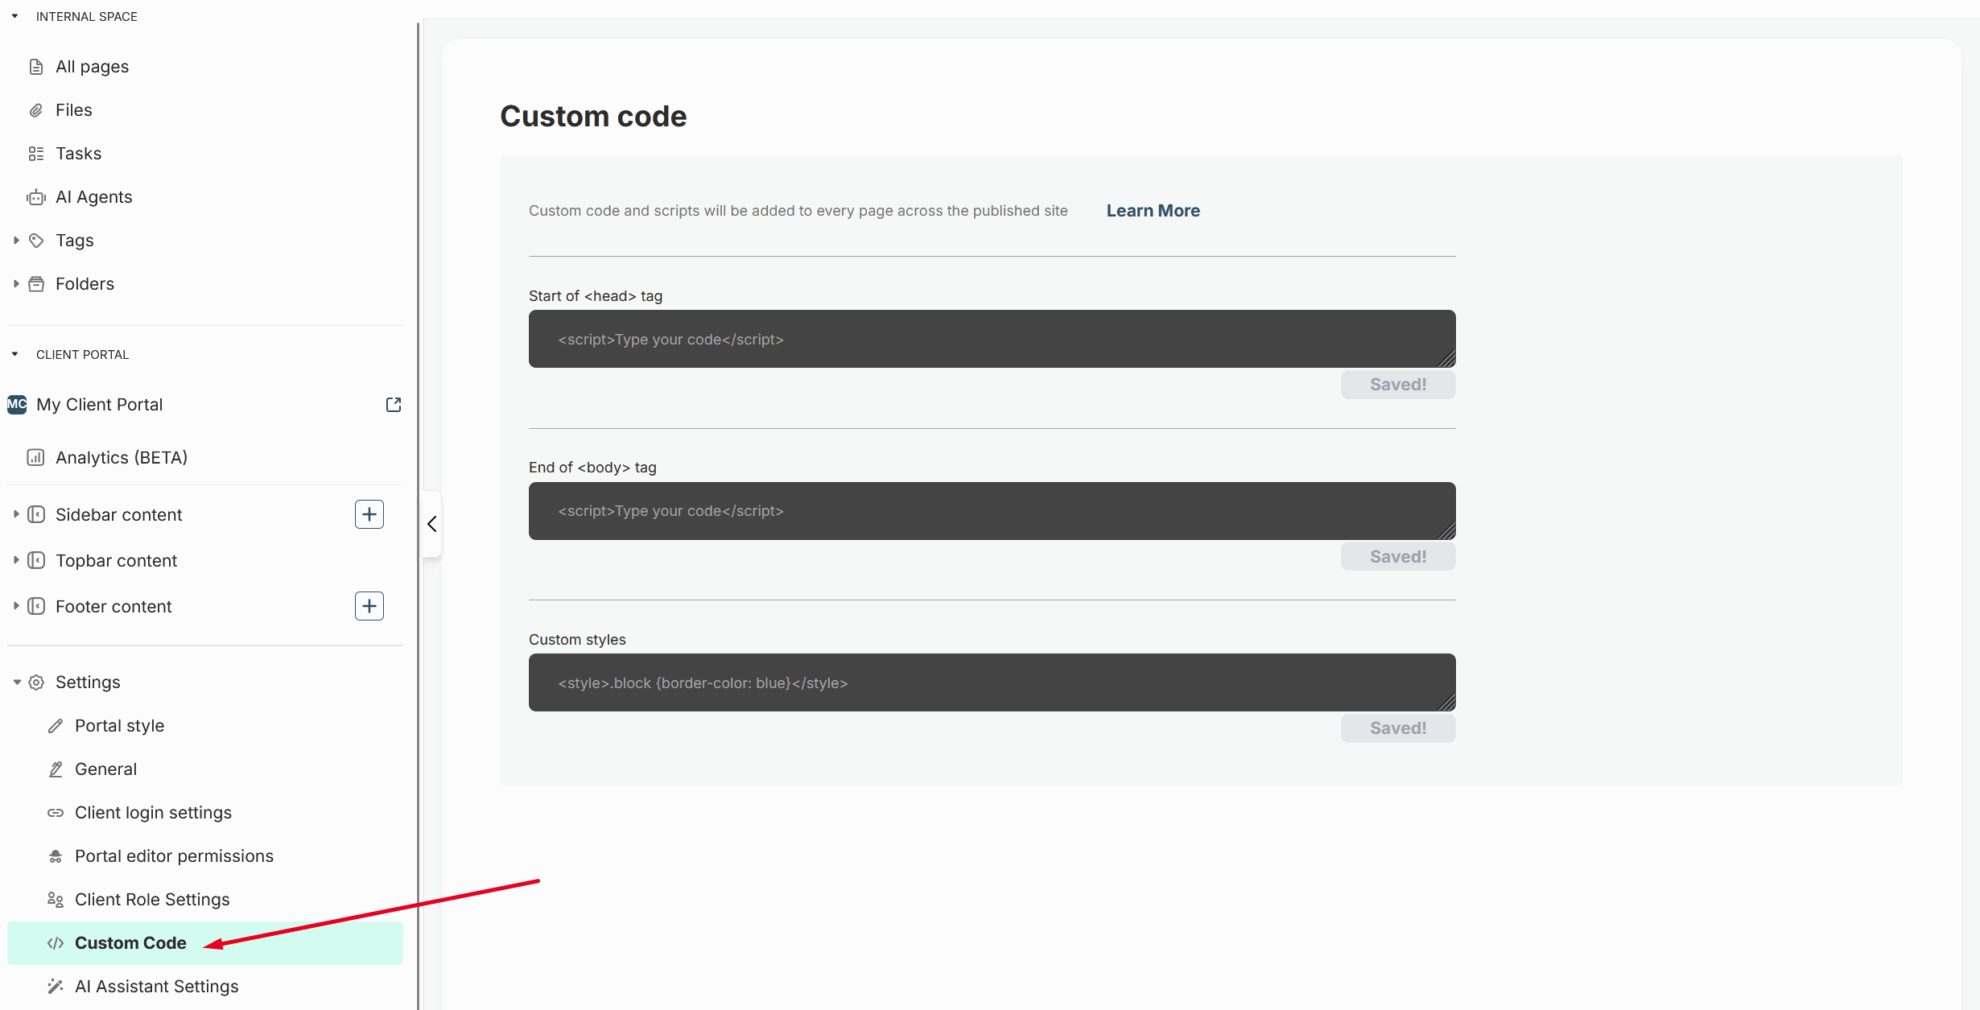The width and height of the screenshot is (1980, 1010).
Task: Click the Files paperclip icon
Action: [36, 110]
